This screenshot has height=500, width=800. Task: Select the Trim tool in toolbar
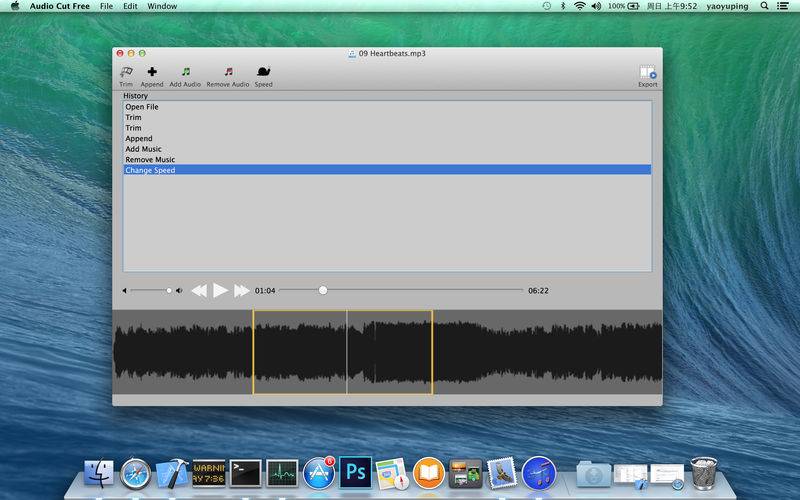point(126,73)
